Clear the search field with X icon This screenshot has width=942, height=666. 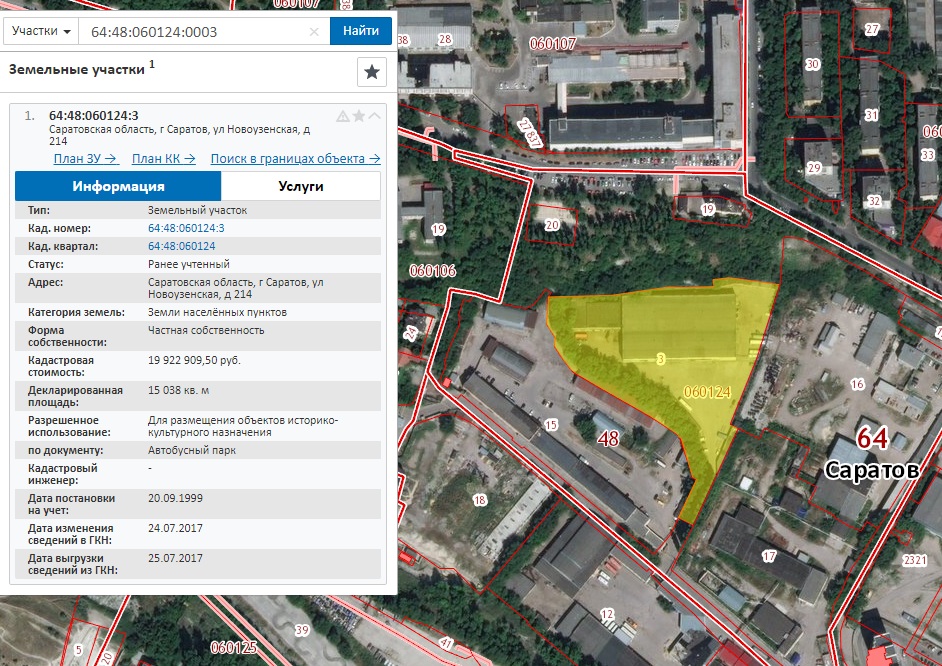coord(314,32)
